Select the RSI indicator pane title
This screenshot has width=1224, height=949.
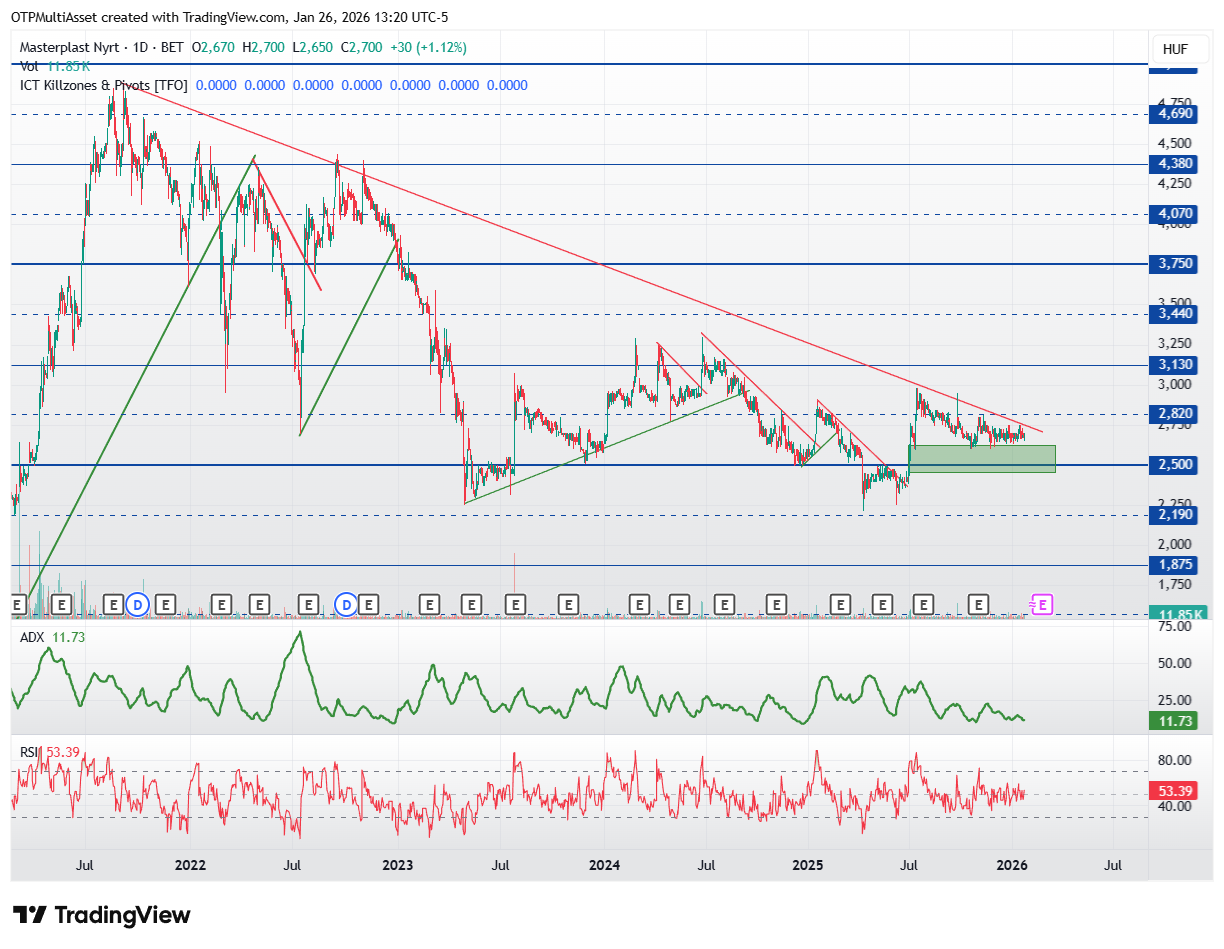pos(31,751)
